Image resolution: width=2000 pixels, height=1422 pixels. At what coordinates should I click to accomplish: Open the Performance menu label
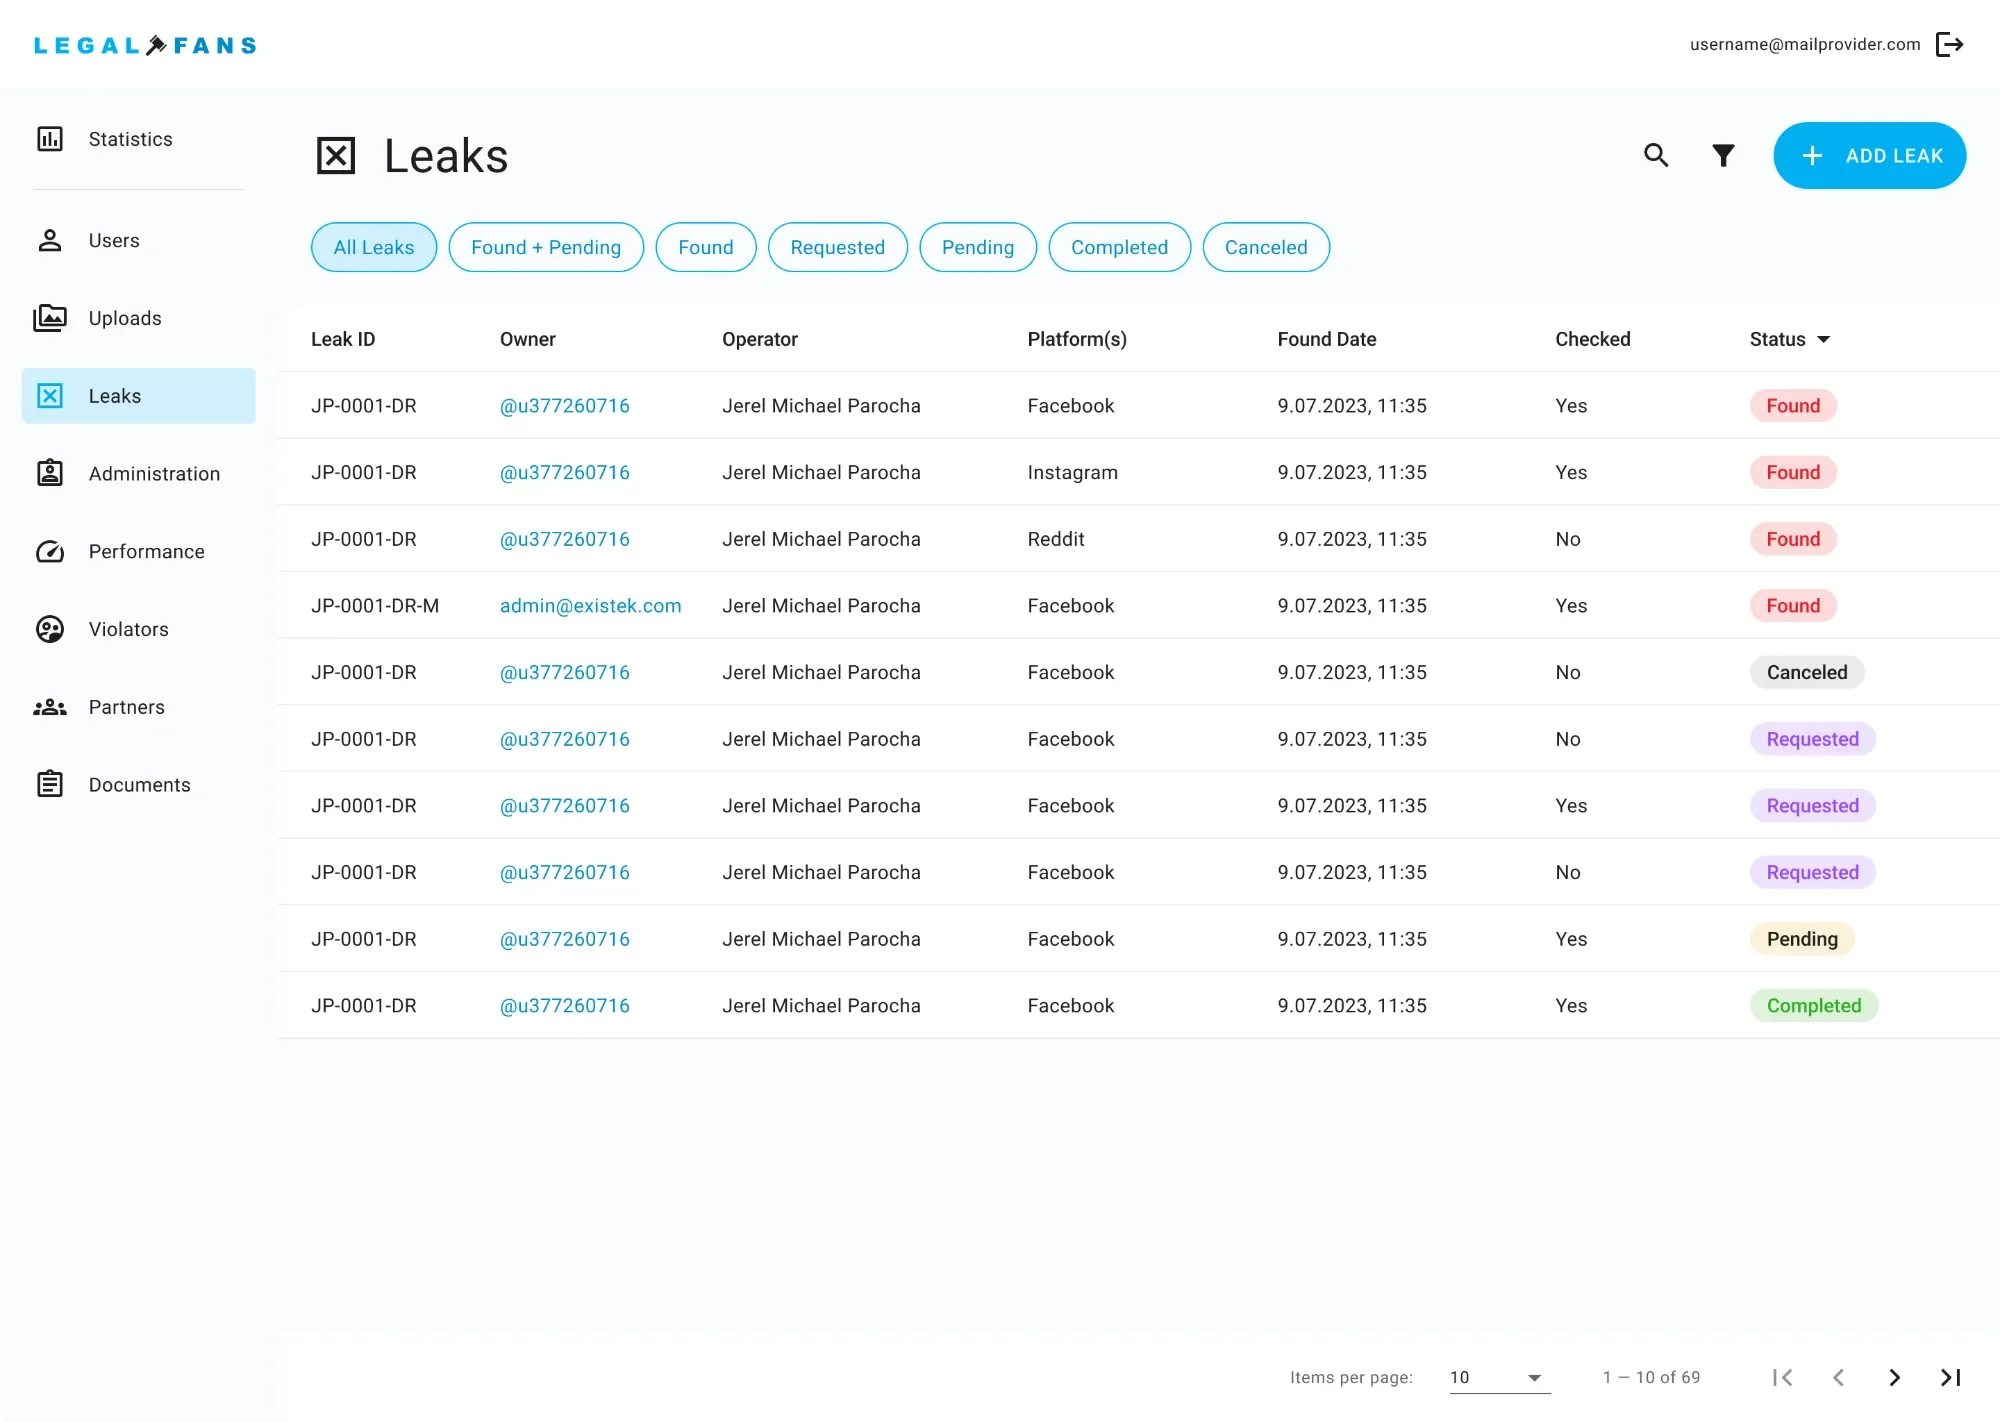146,551
